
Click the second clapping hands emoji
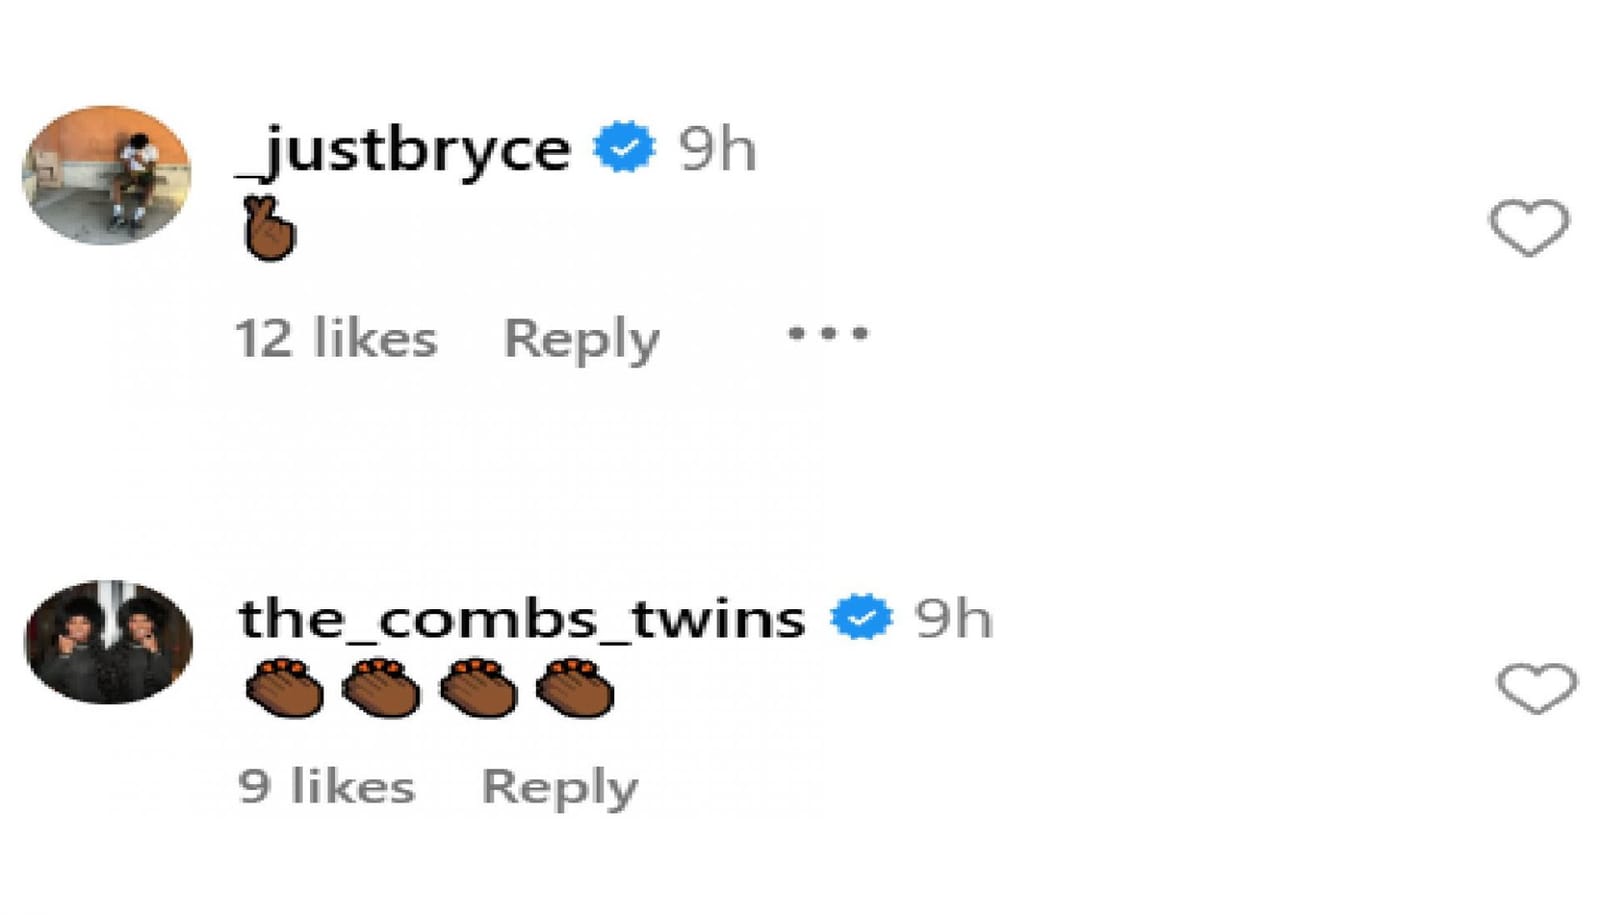click(379, 686)
